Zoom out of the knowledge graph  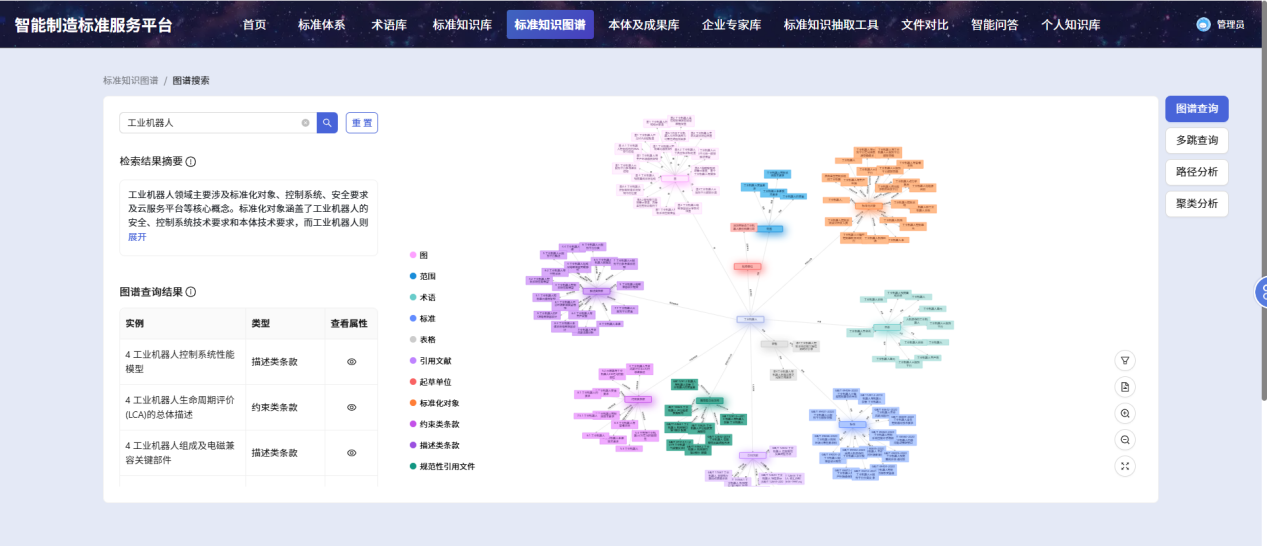click(1125, 439)
